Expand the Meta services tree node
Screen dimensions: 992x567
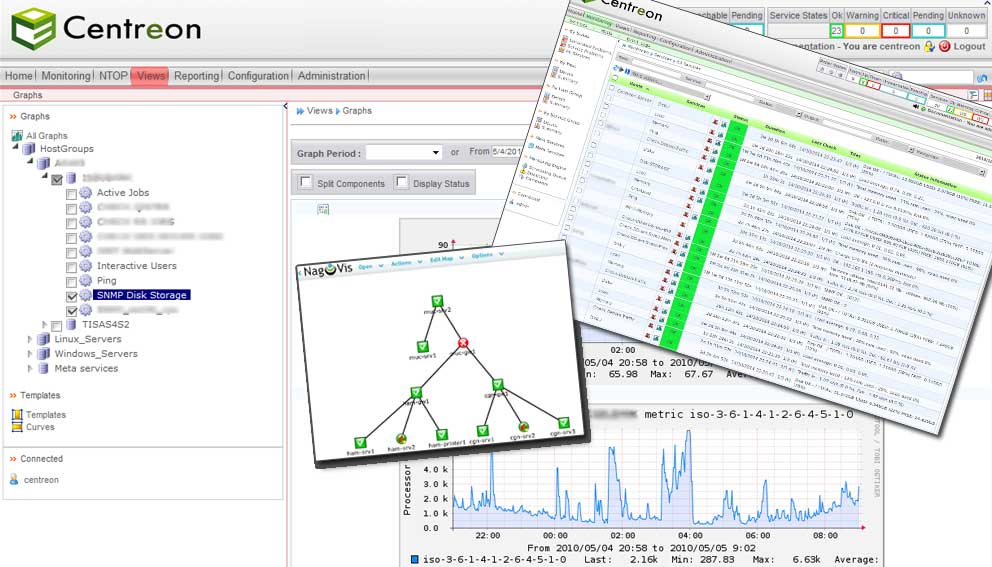tap(29, 368)
